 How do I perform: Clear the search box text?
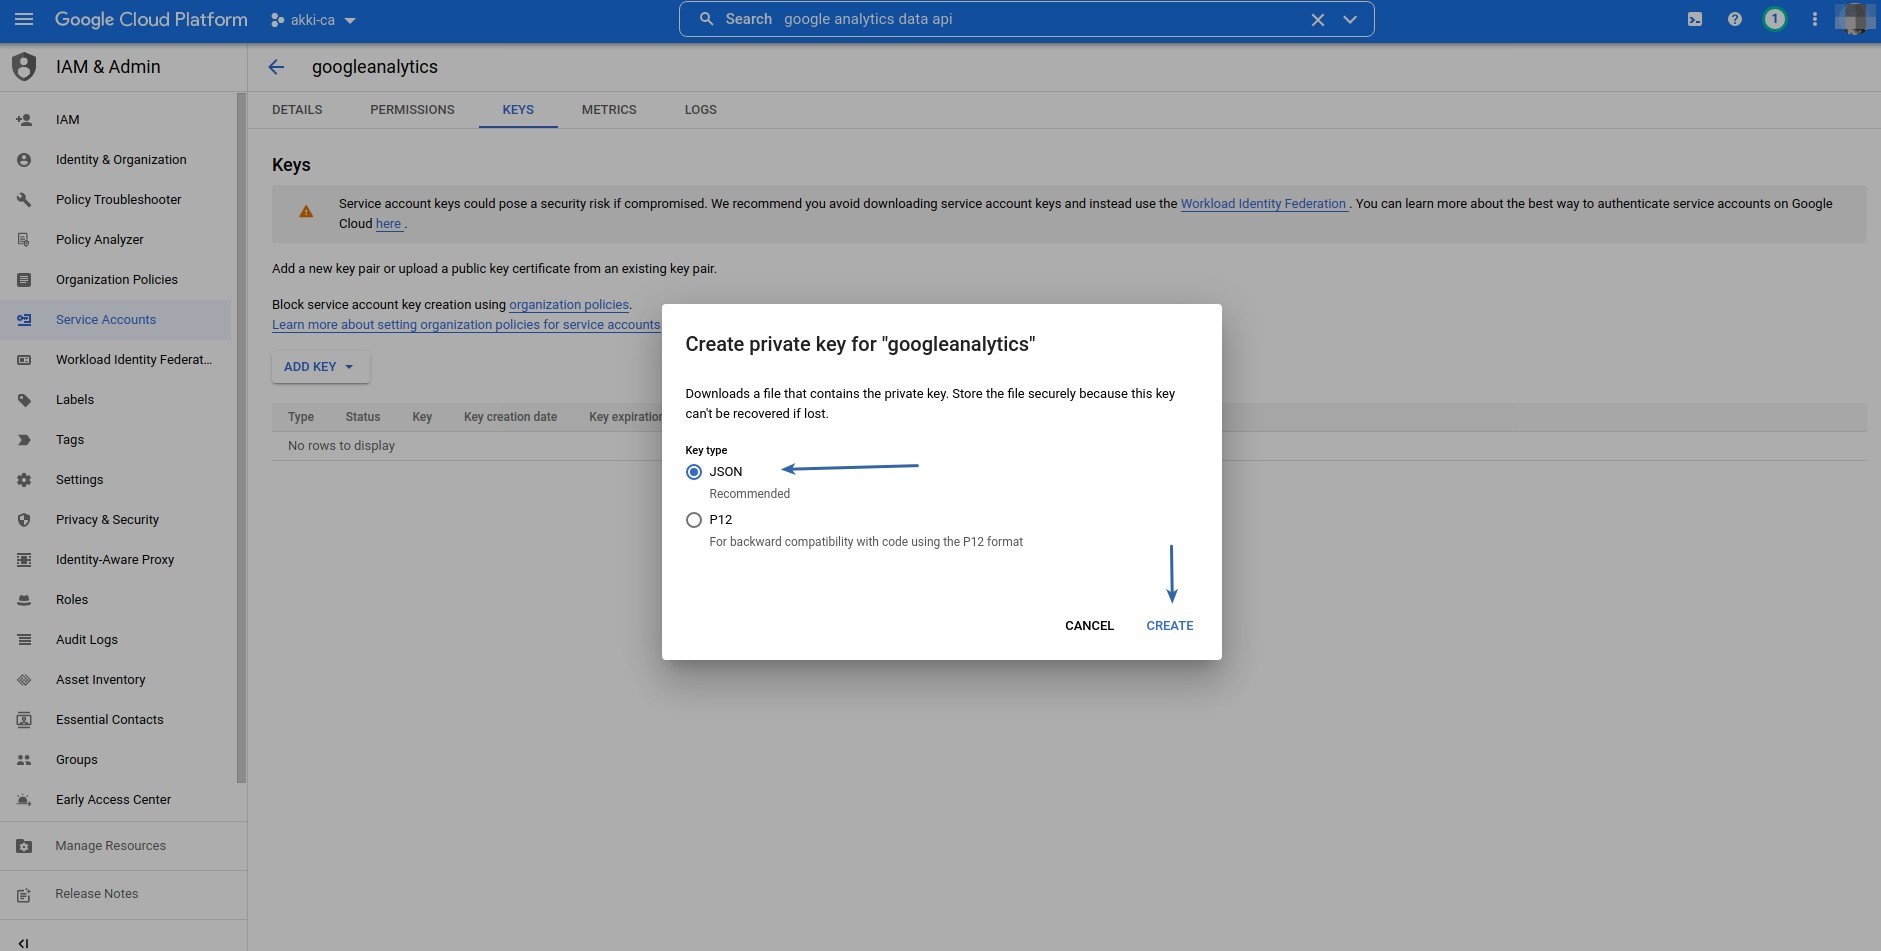click(1317, 19)
